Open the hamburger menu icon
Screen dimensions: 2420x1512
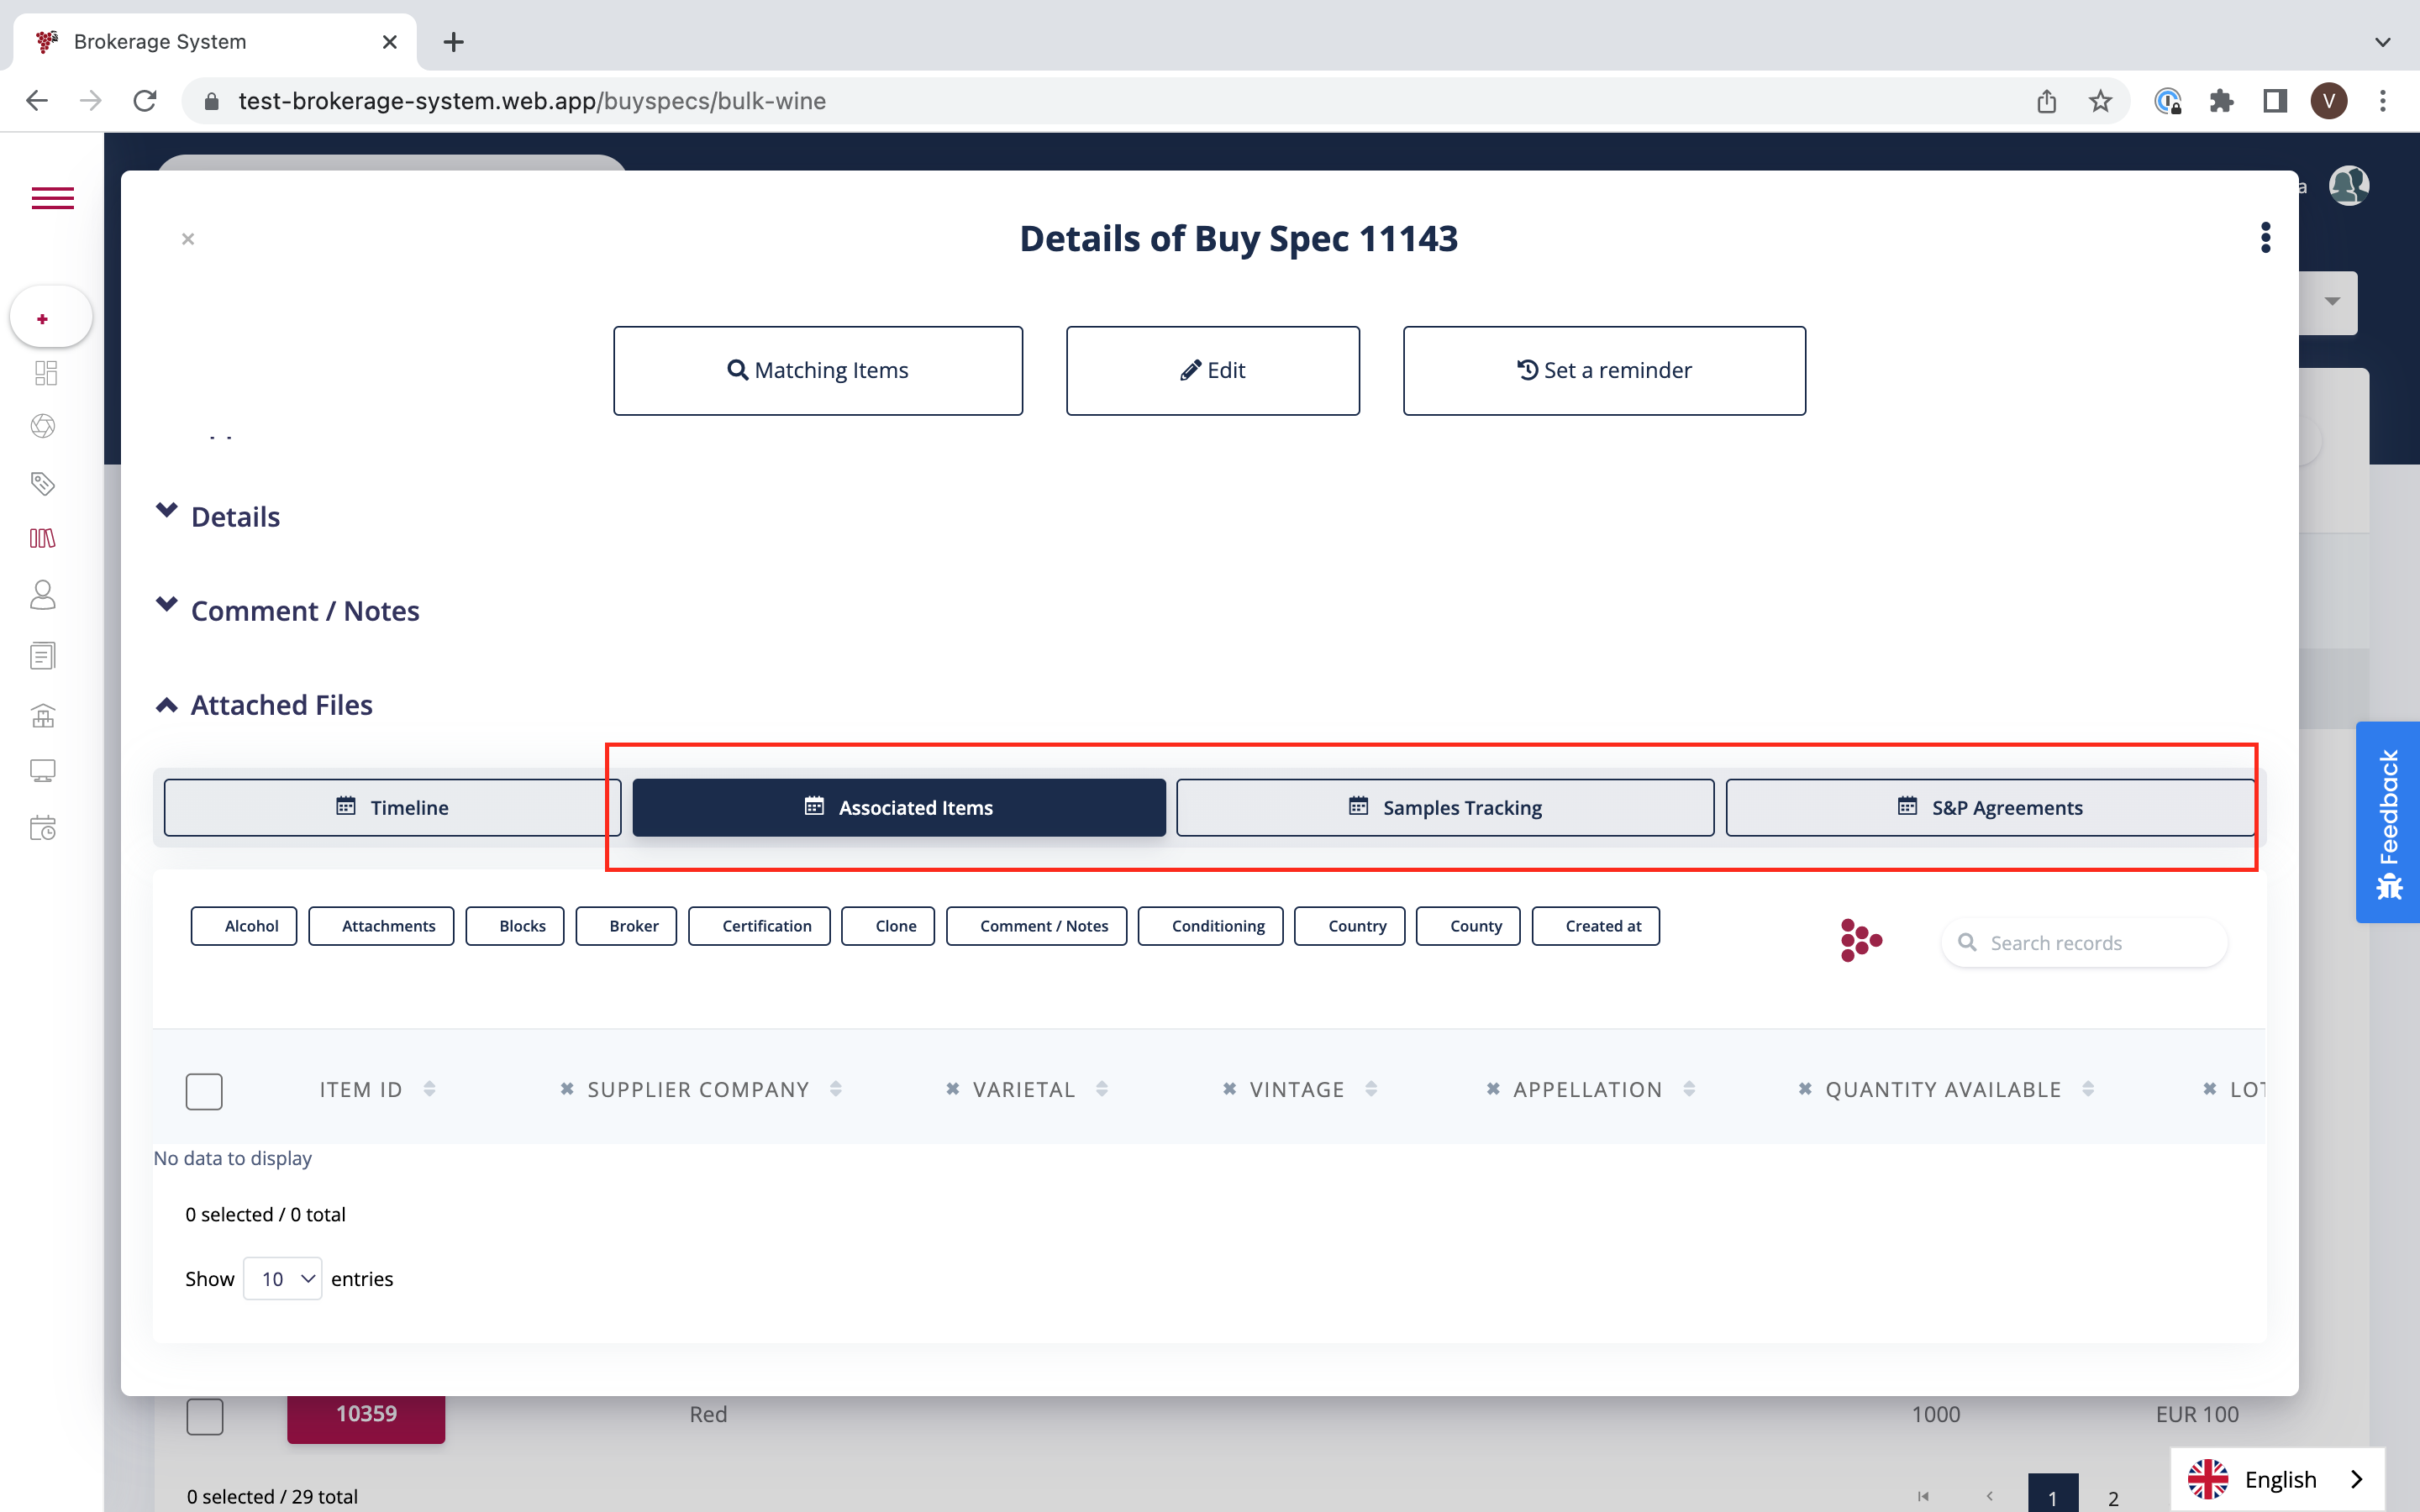[52, 198]
